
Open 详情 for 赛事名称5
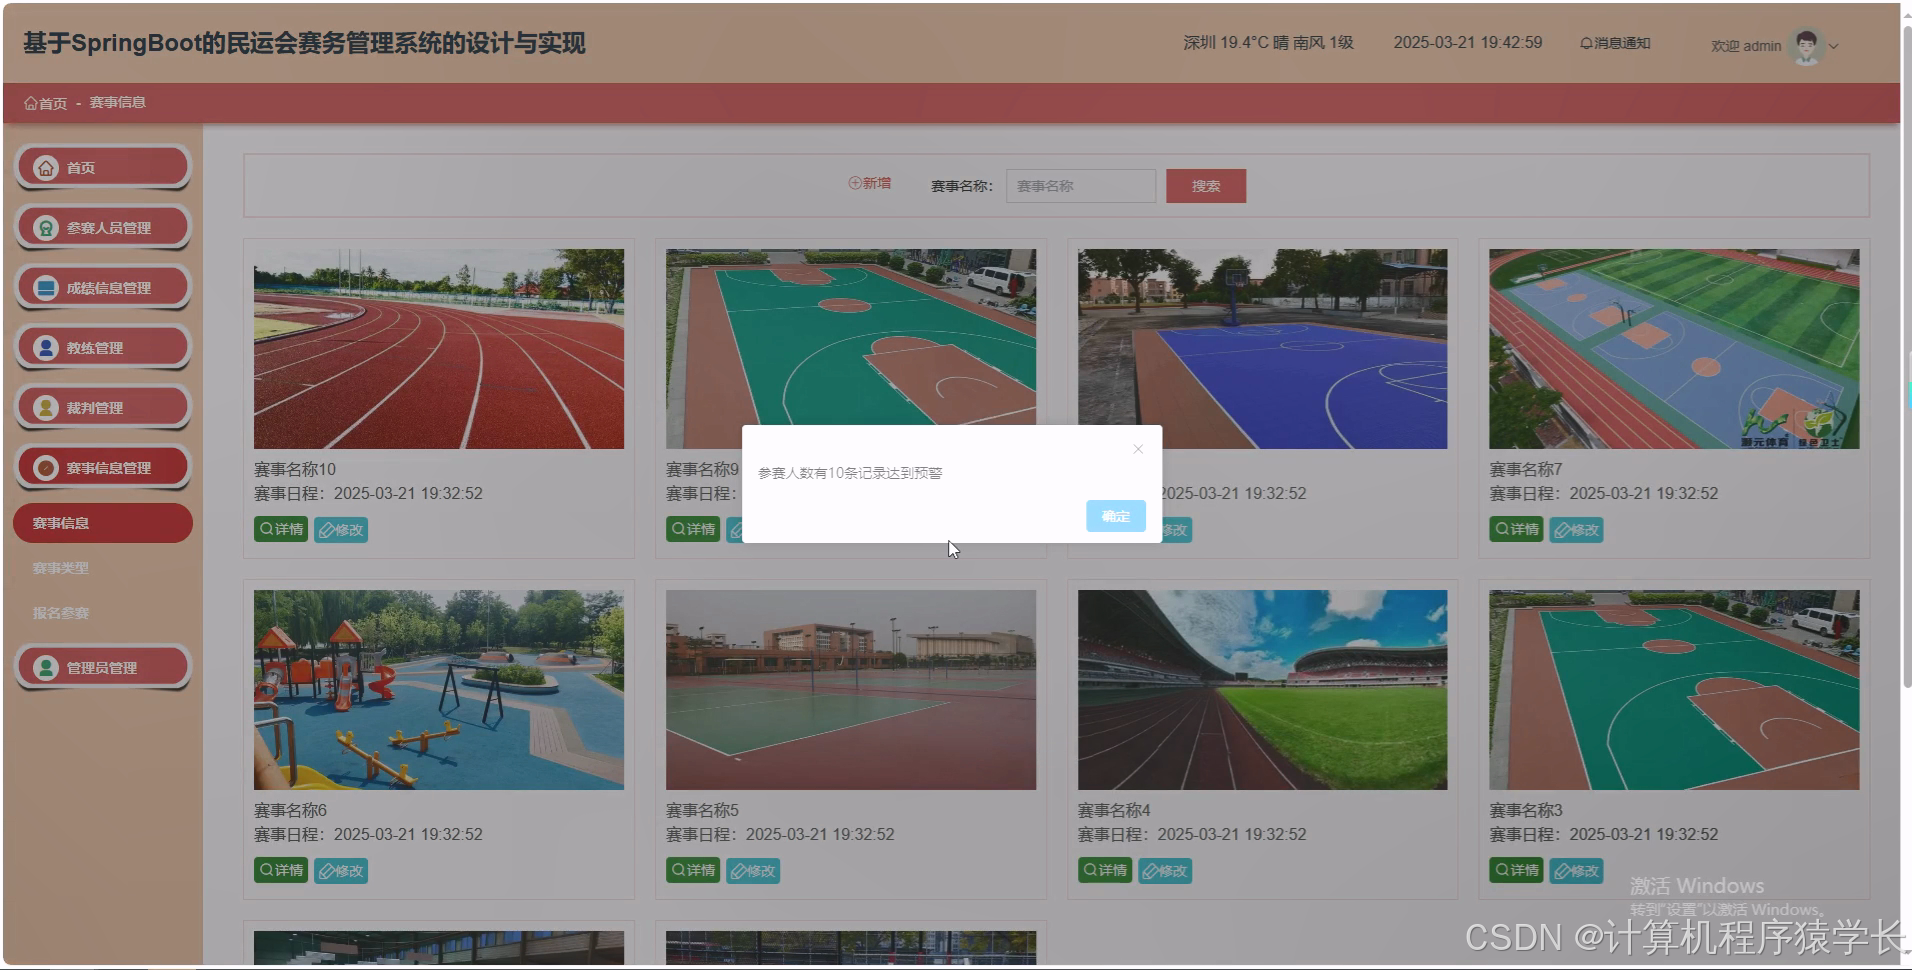tap(693, 870)
